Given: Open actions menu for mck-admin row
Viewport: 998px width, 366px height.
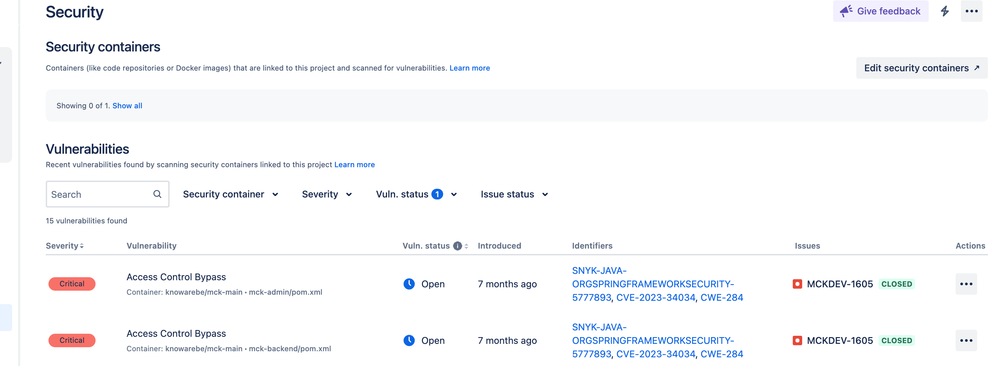Looking at the screenshot, I should tap(966, 284).
